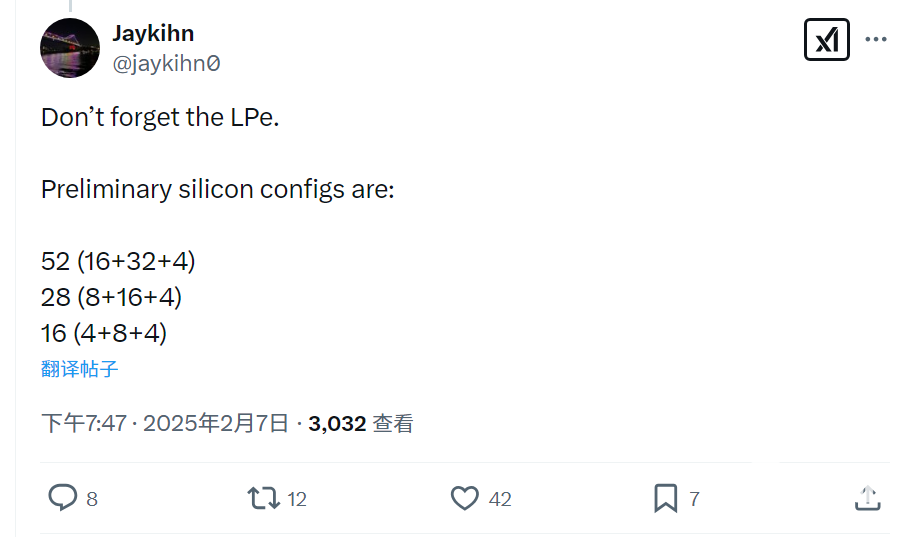Repost using the retweet arrows icon

point(263,498)
